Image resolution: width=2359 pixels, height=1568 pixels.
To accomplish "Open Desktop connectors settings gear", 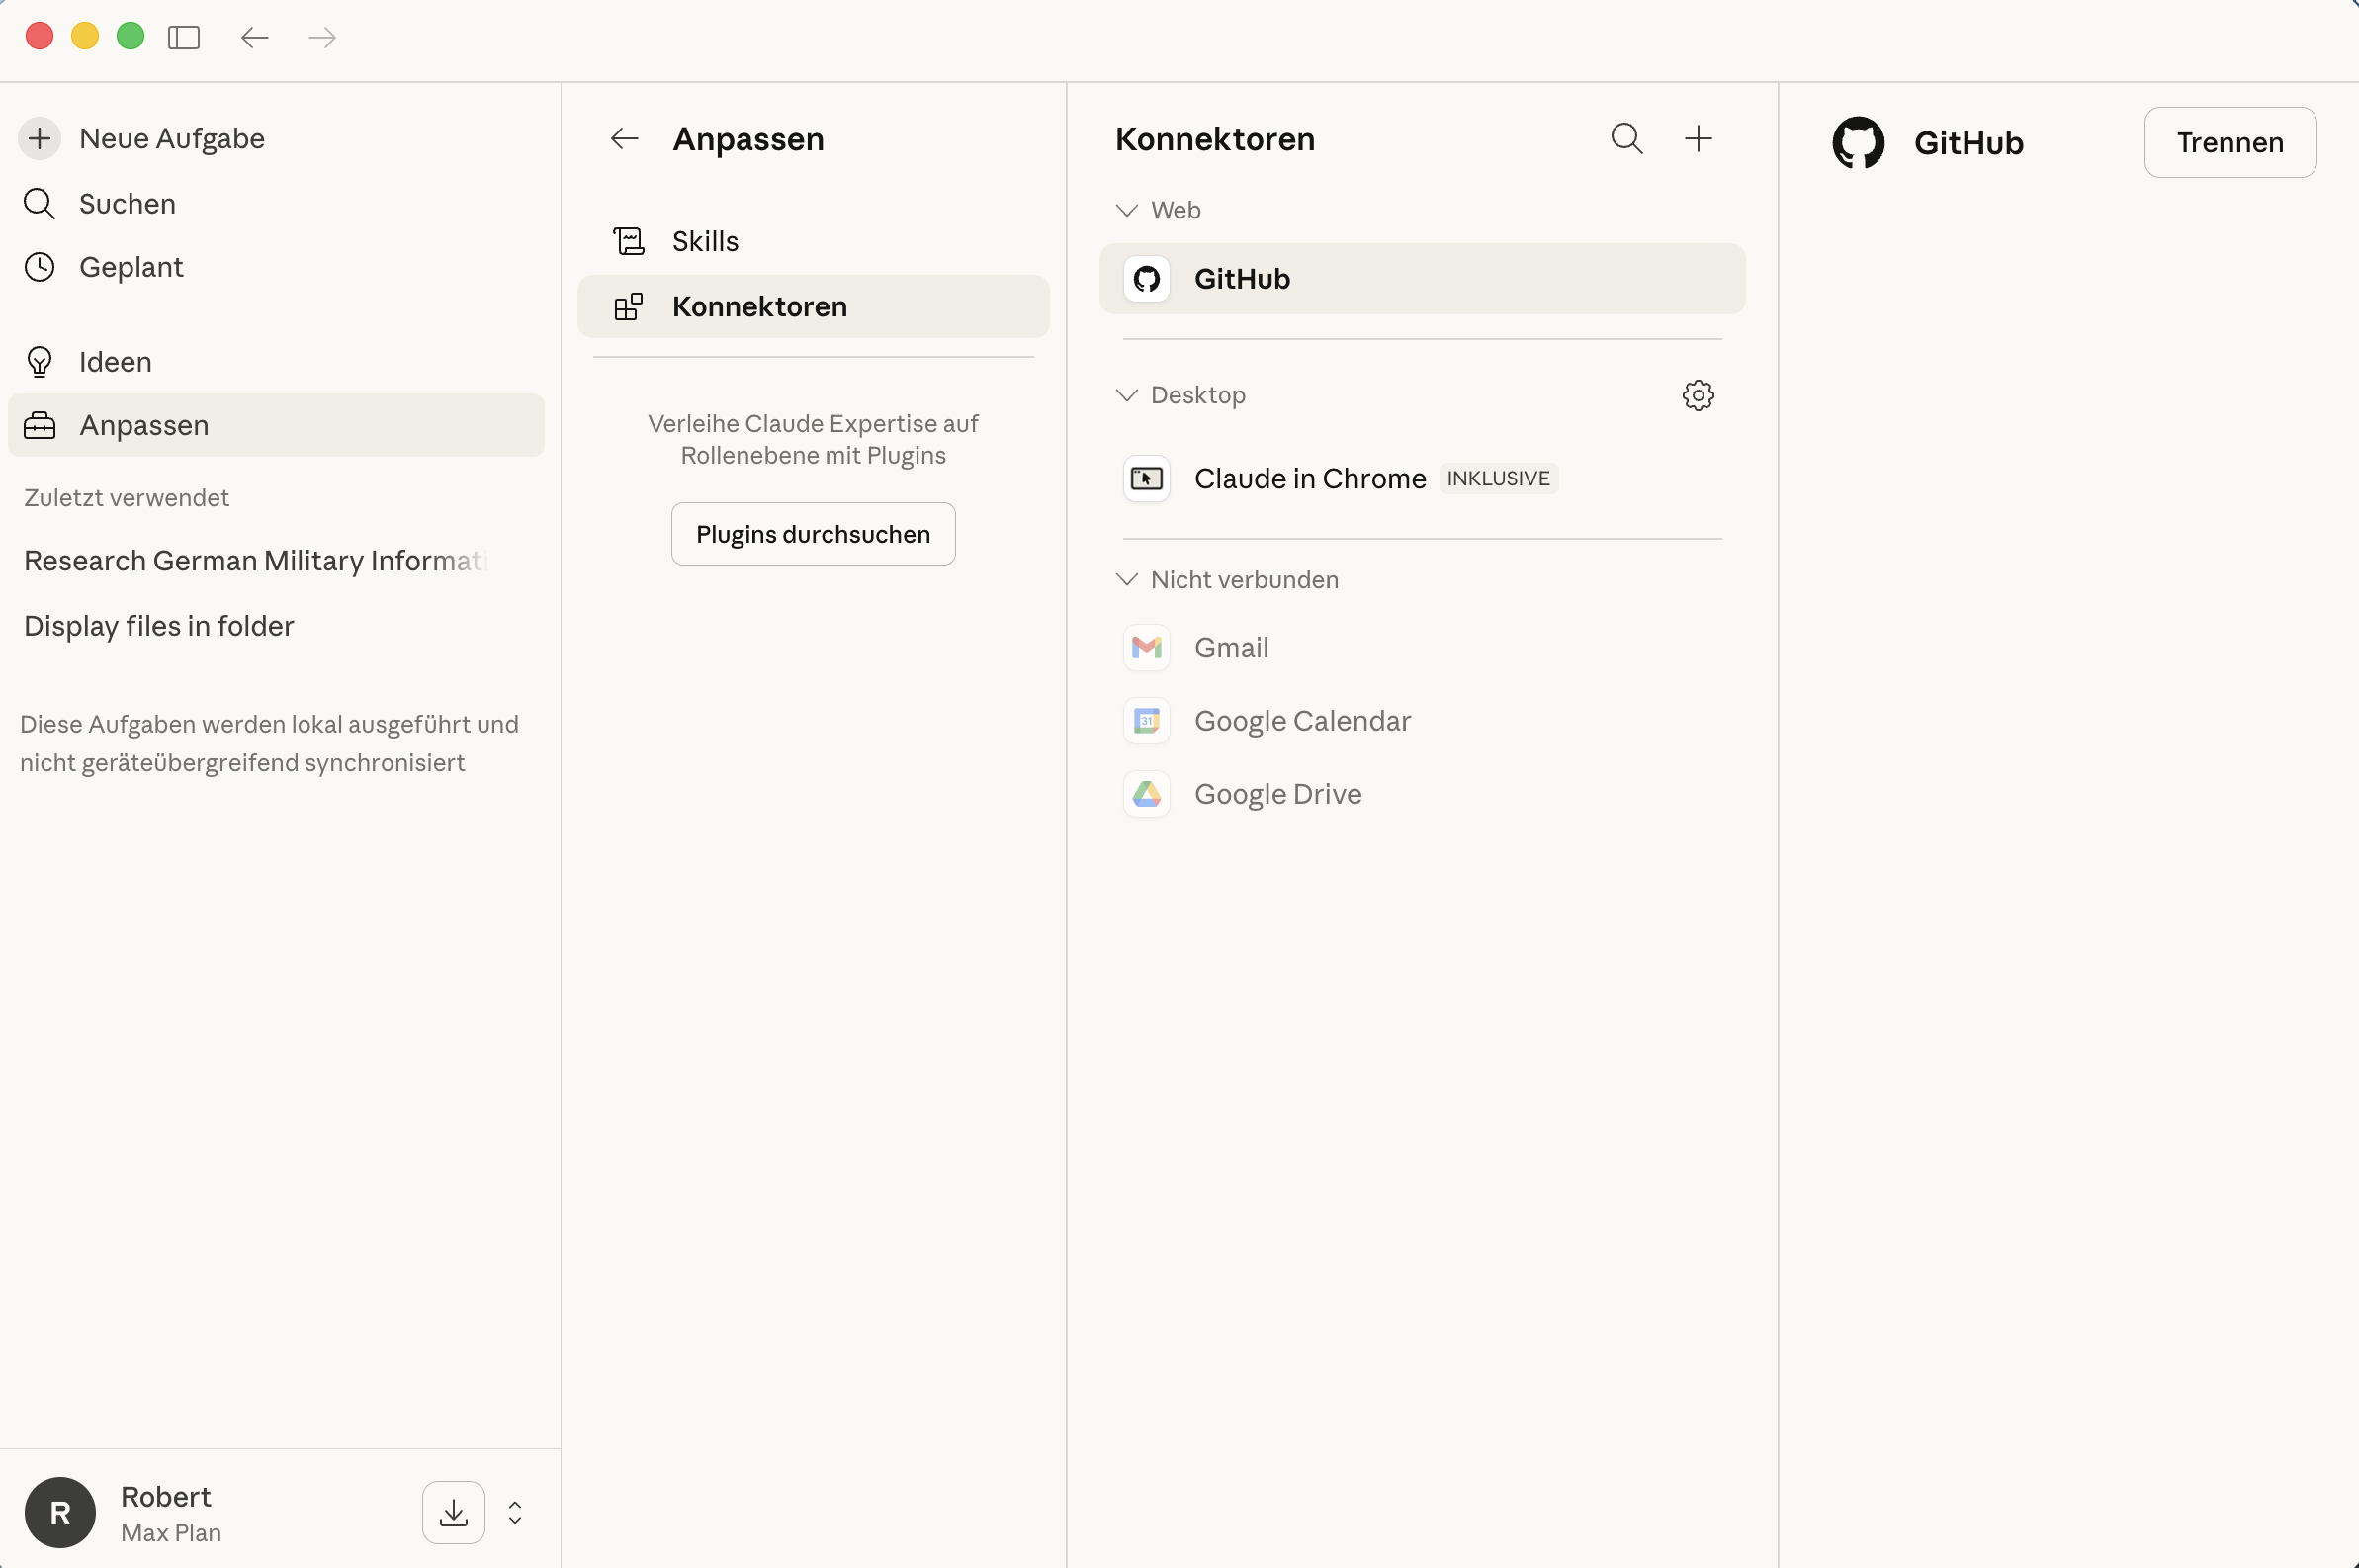I will [x=1697, y=395].
